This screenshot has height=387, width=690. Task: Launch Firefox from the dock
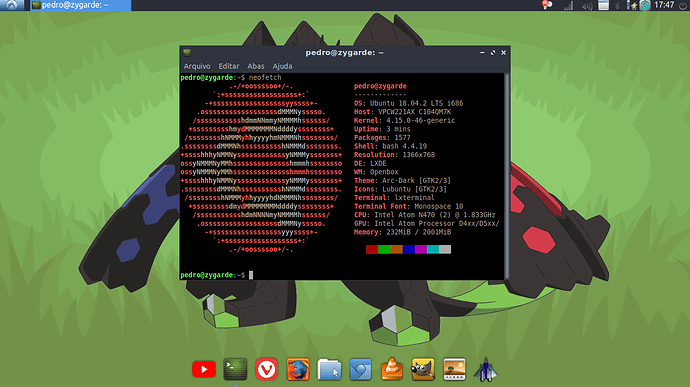tap(298, 369)
